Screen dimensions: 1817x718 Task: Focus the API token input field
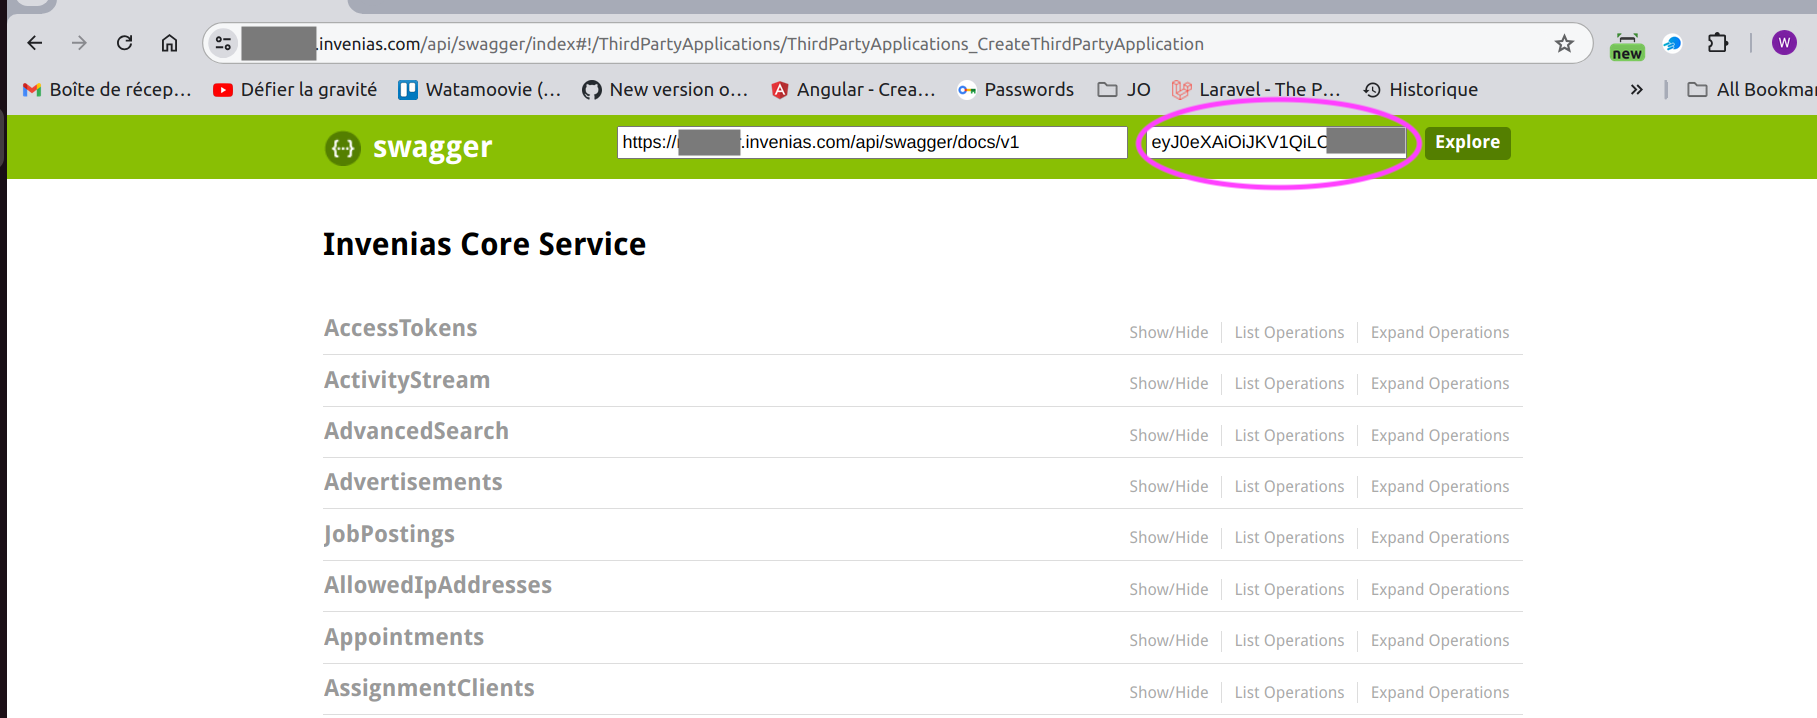1276,142
